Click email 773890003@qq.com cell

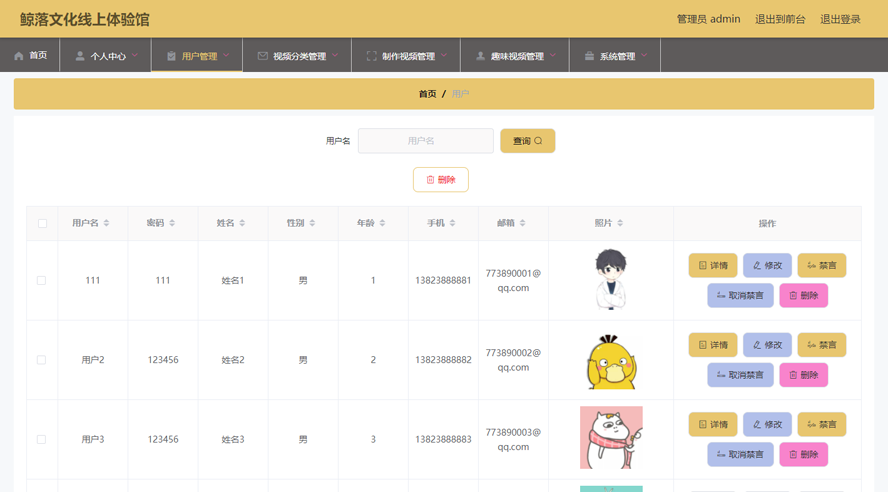pos(513,439)
